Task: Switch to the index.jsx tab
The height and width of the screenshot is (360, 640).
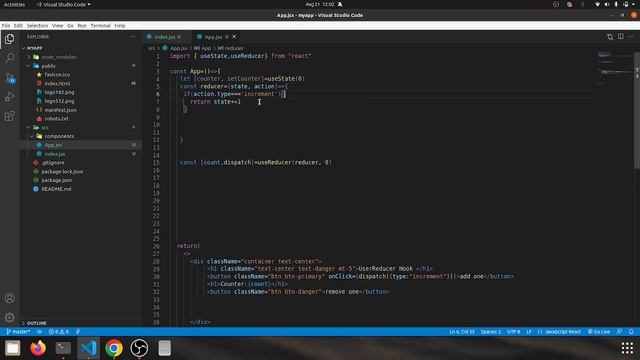Action: [x=165, y=37]
